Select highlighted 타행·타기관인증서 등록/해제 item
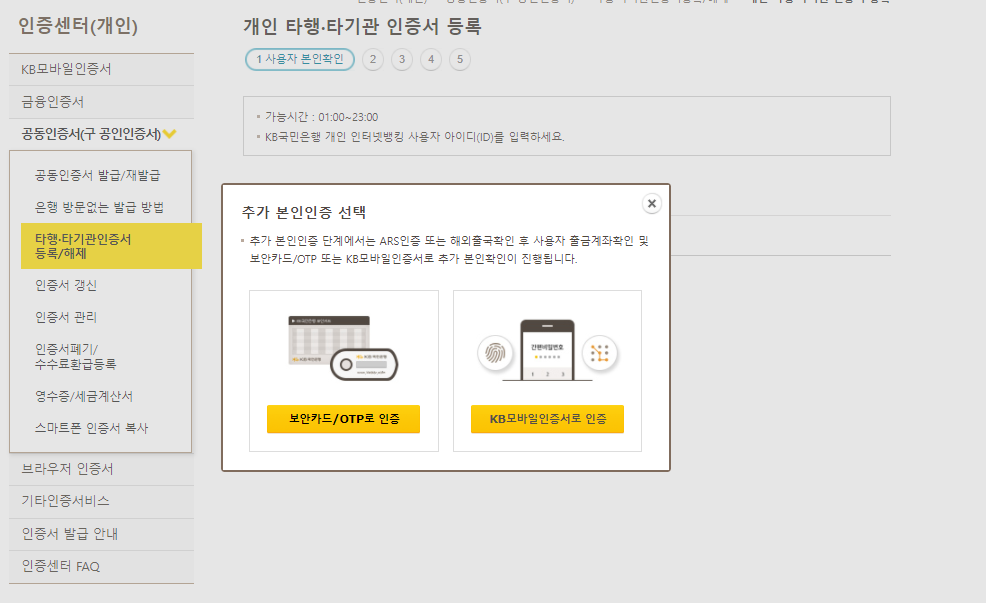The width and height of the screenshot is (986, 603). (111, 246)
